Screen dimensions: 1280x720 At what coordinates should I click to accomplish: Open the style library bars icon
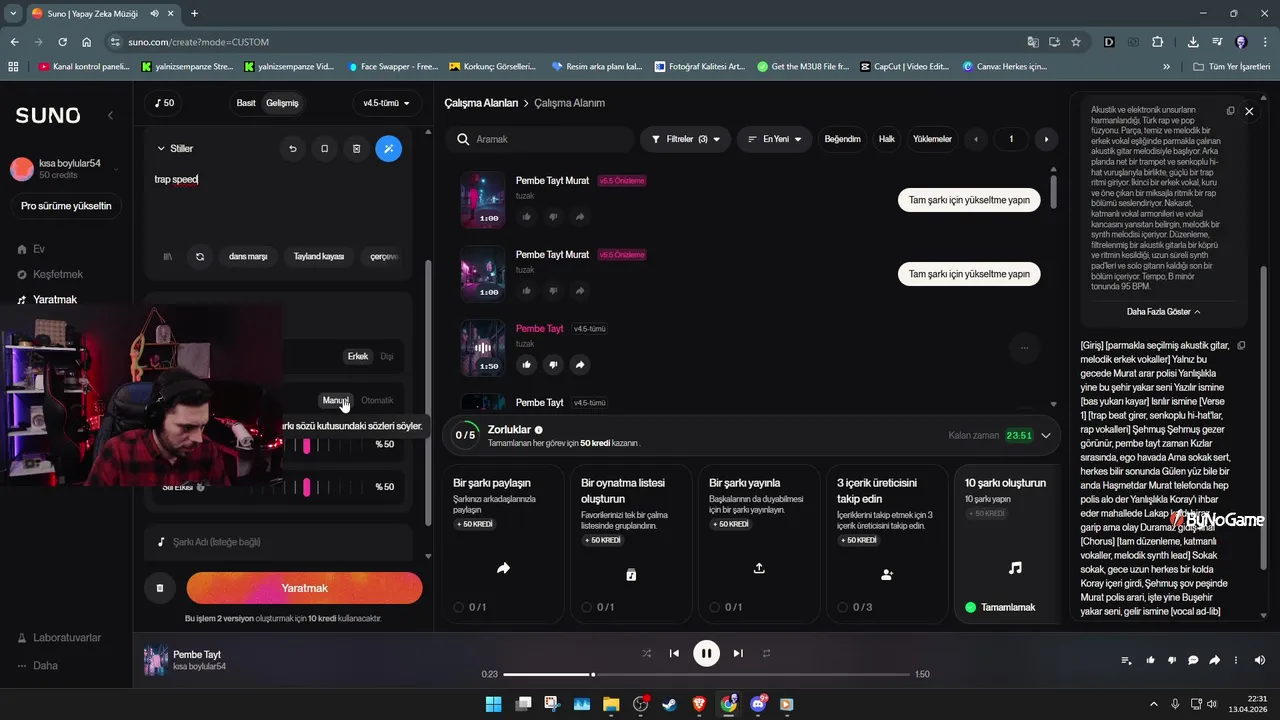(x=168, y=257)
